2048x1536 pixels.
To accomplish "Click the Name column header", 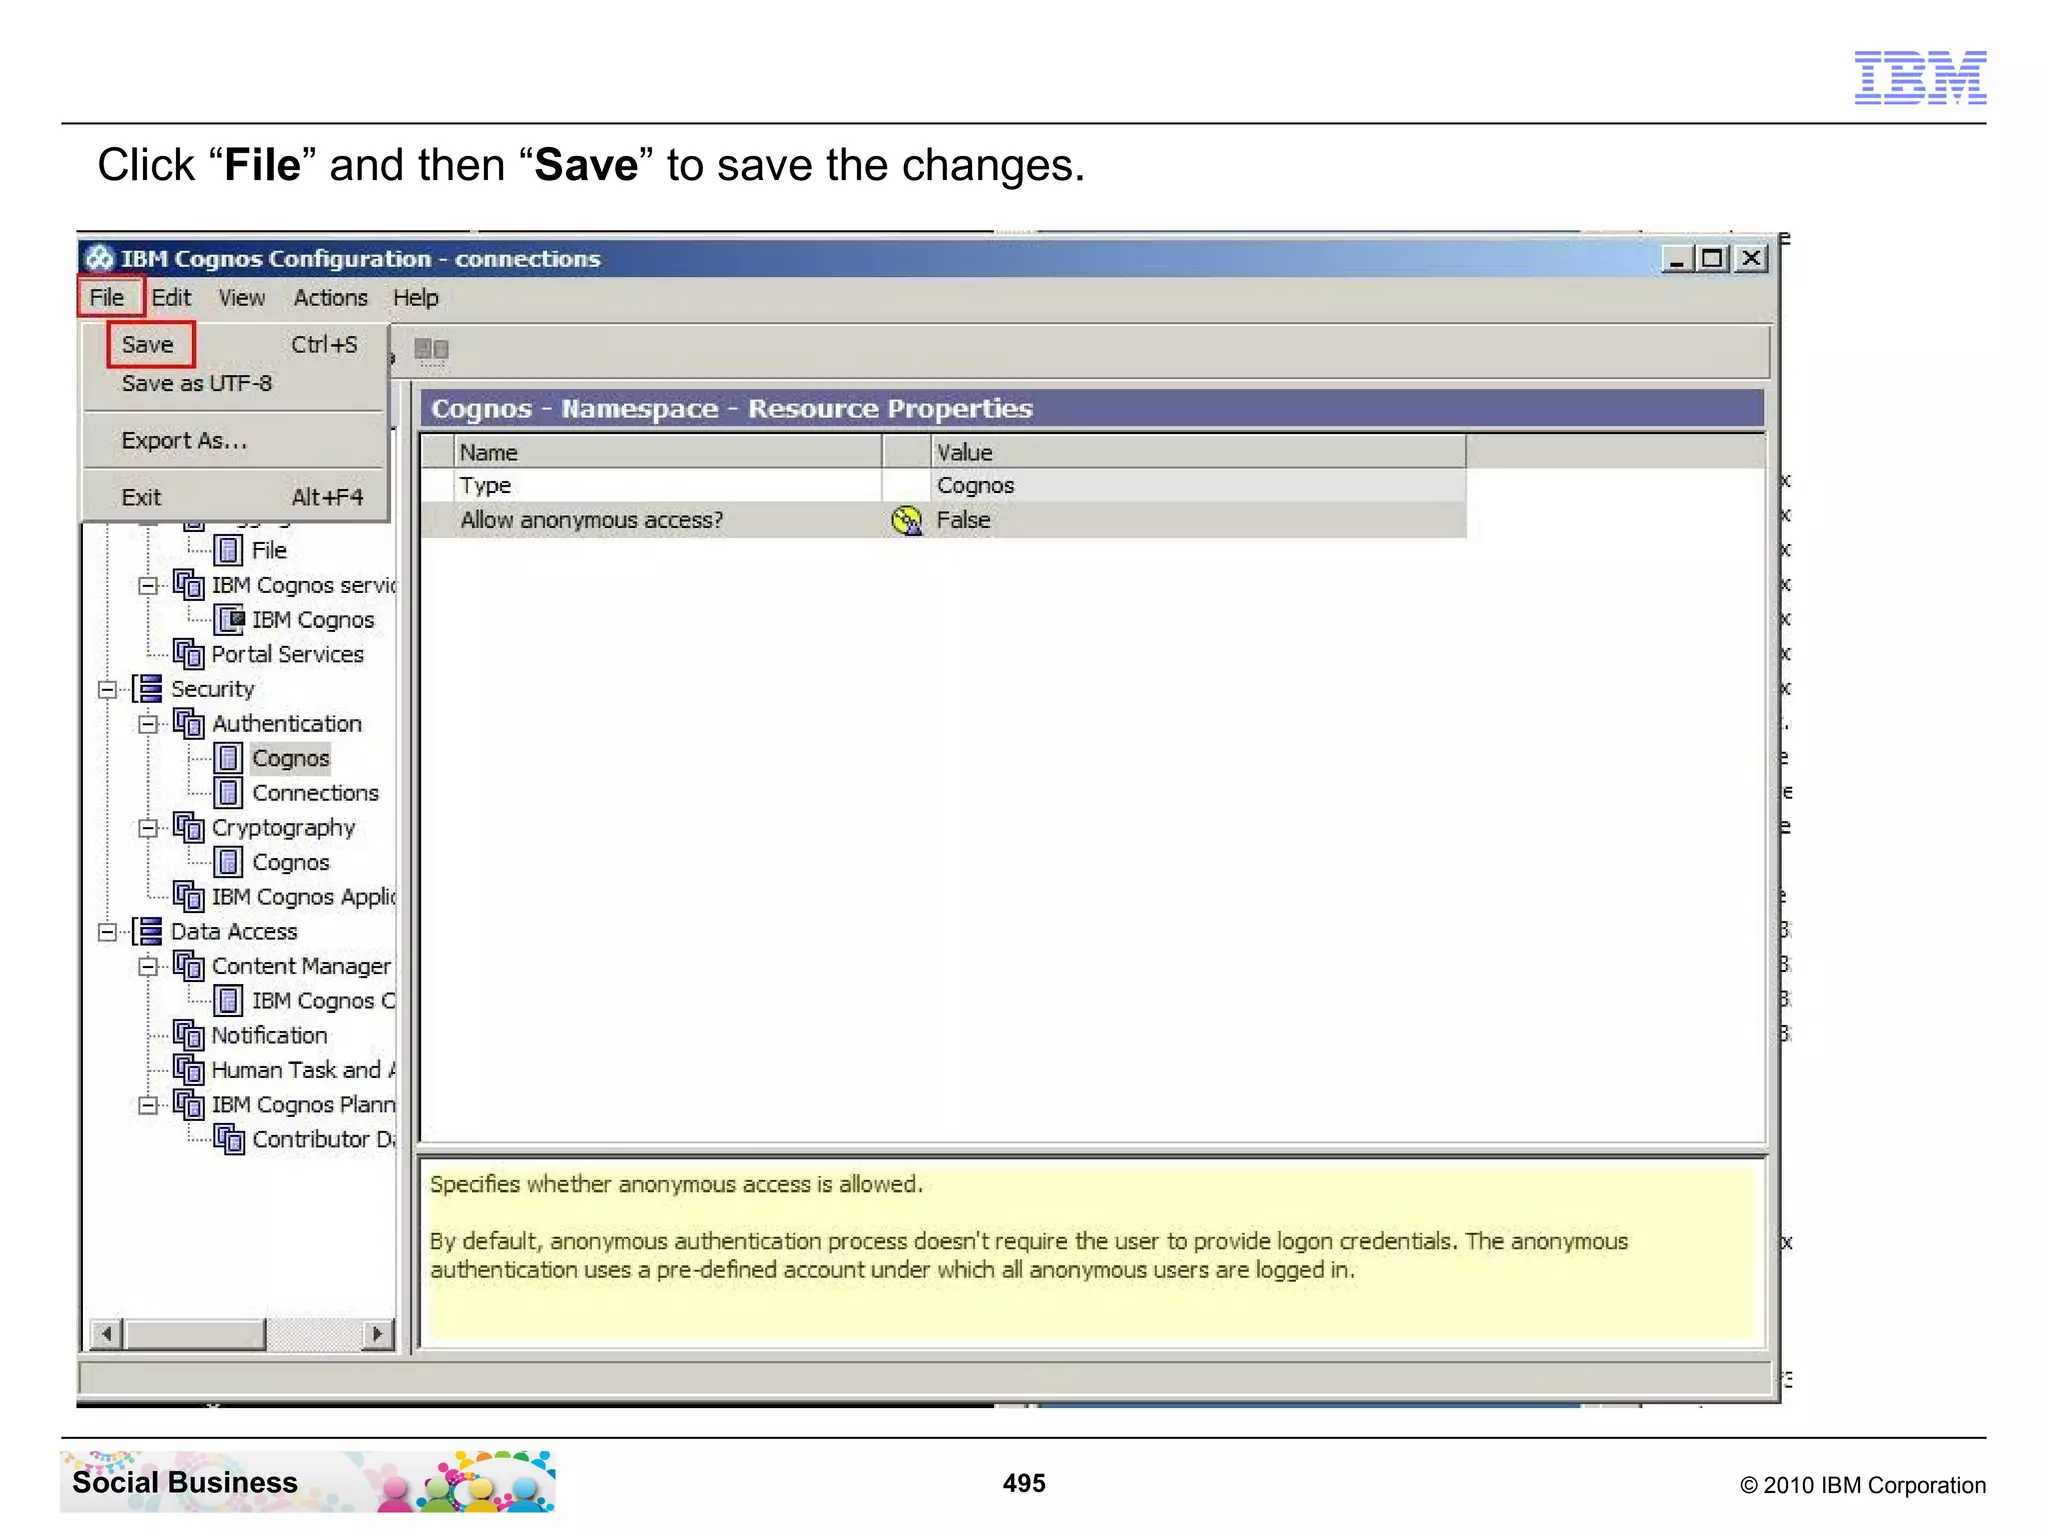I will pyautogui.click(x=668, y=452).
